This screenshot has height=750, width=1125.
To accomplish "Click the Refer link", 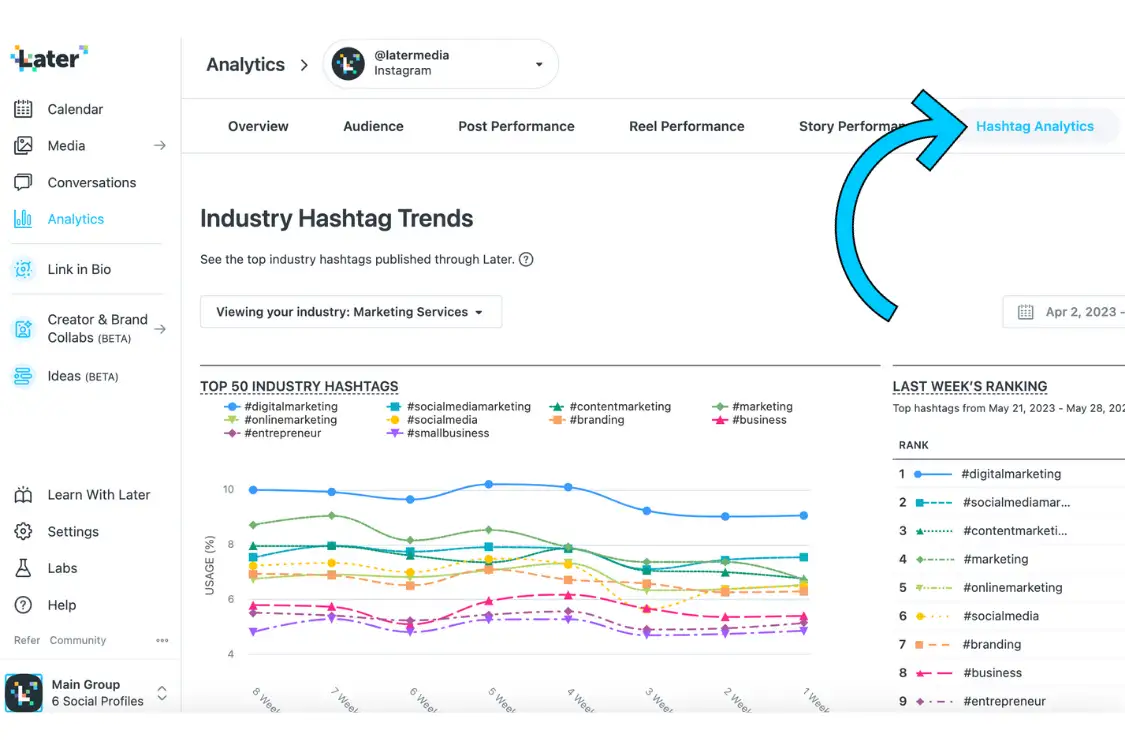I will pyautogui.click(x=27, y=640).
